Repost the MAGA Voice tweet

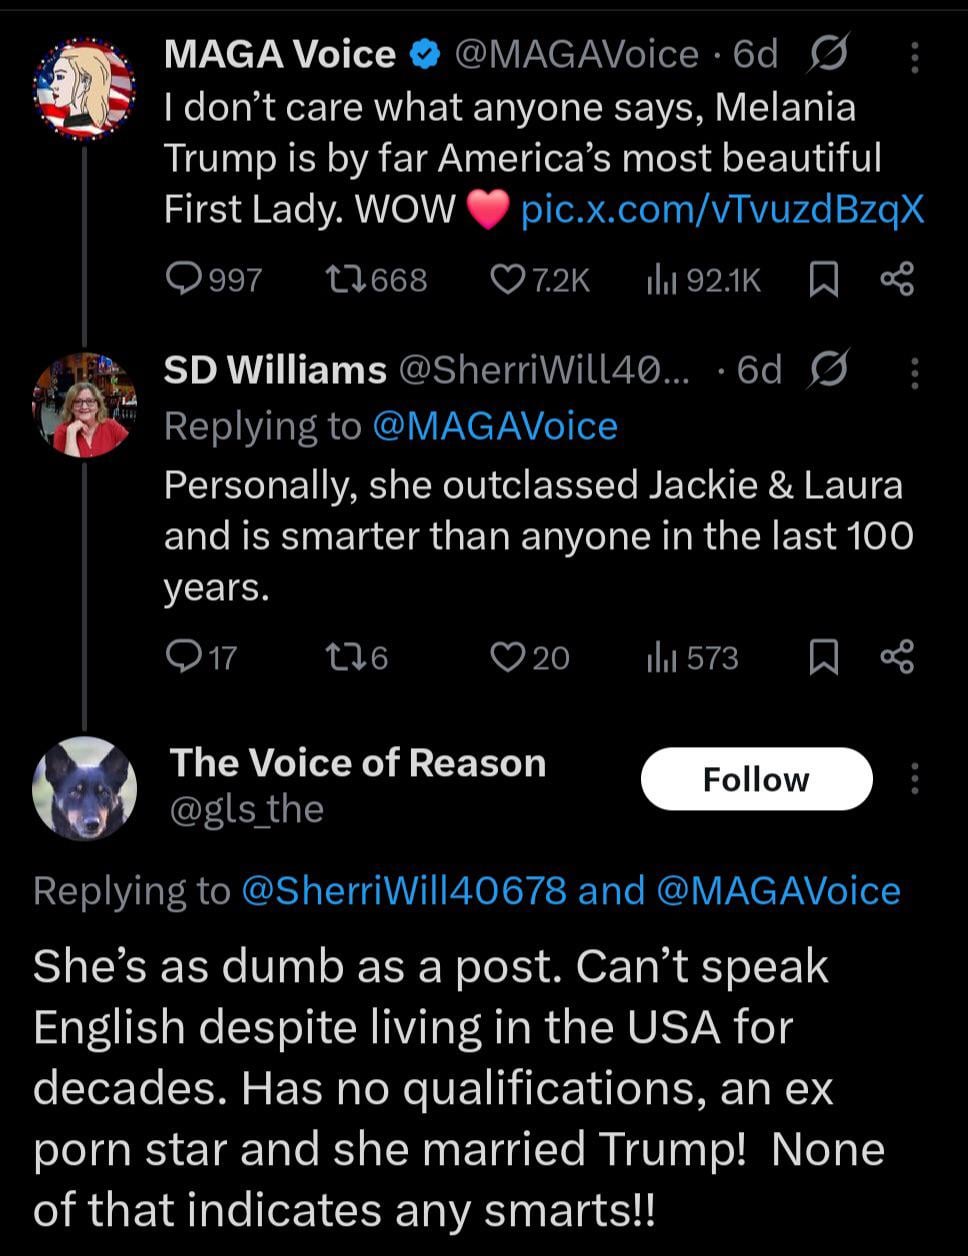[x=345, y=281]
